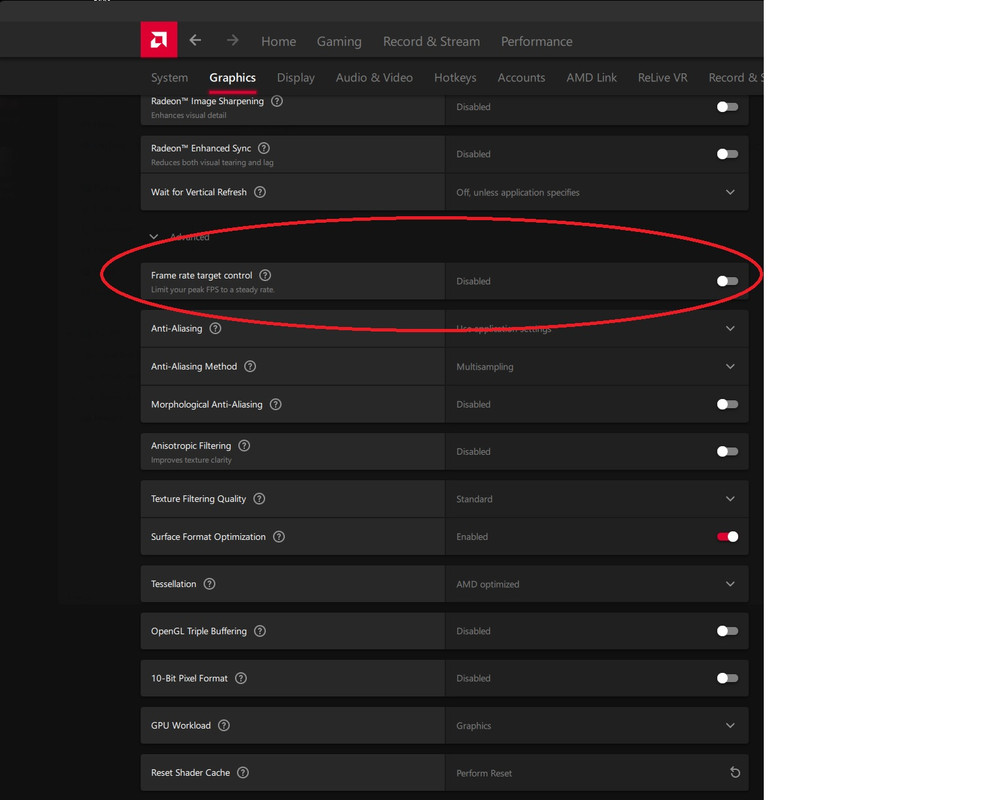Viewport: 1006px width, 800px height.
Task: Switch to the Gaming tab
Action: coord(339,42)
